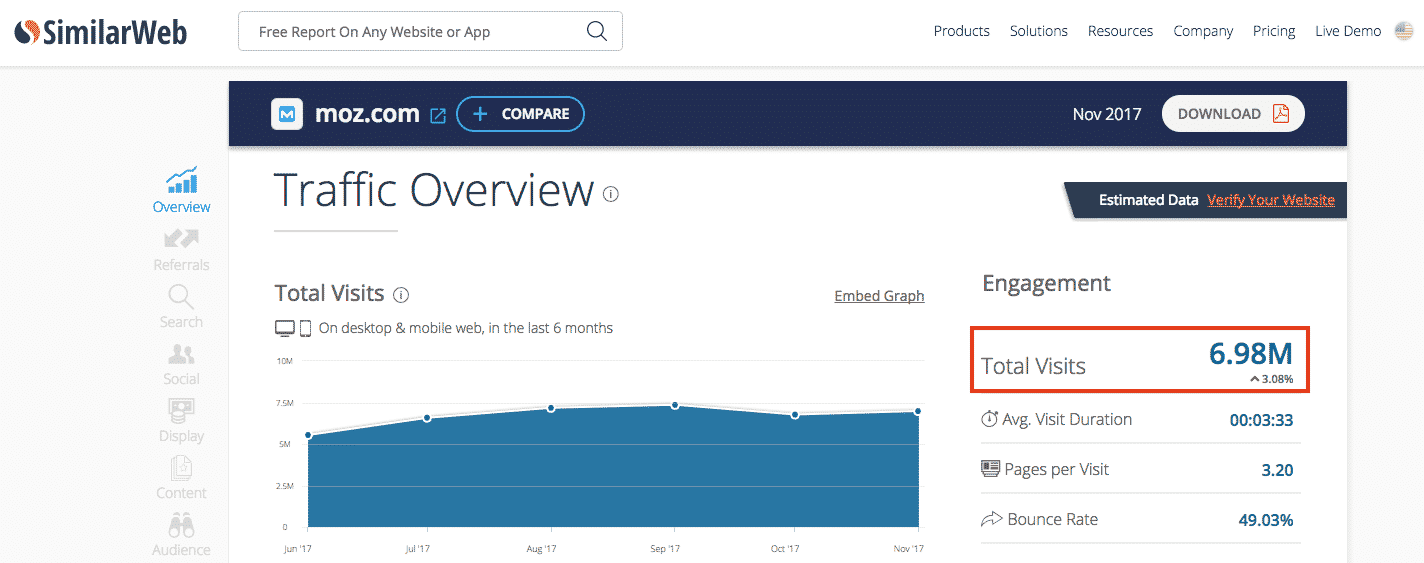1424x563 pixels.
Task: Open the Resources menu
Action: point(1120,31)
